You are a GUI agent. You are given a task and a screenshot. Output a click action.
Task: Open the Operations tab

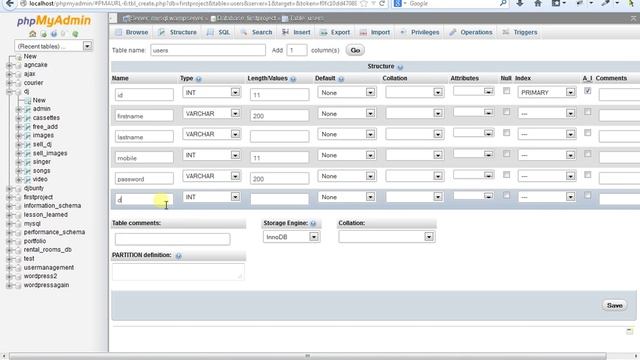pyautogui.click(x=471, y=32)
